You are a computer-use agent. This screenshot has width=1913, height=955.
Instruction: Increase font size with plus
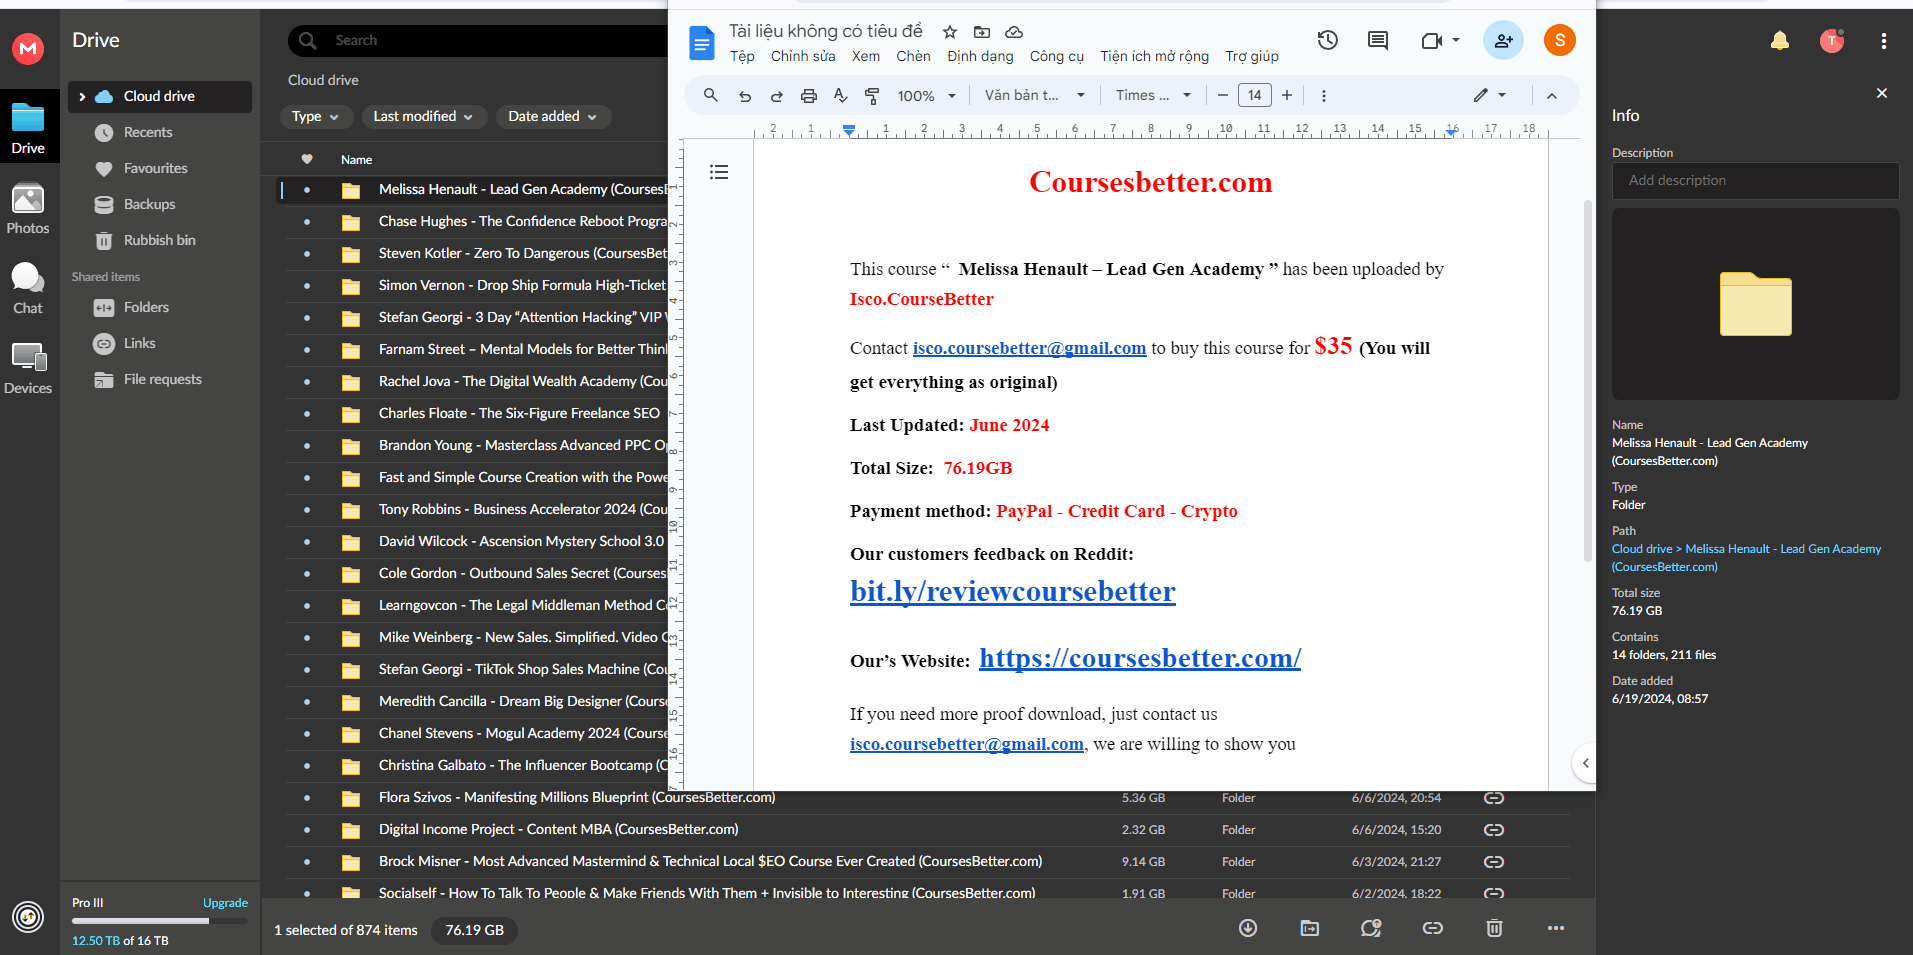(x=1287, y=95)
